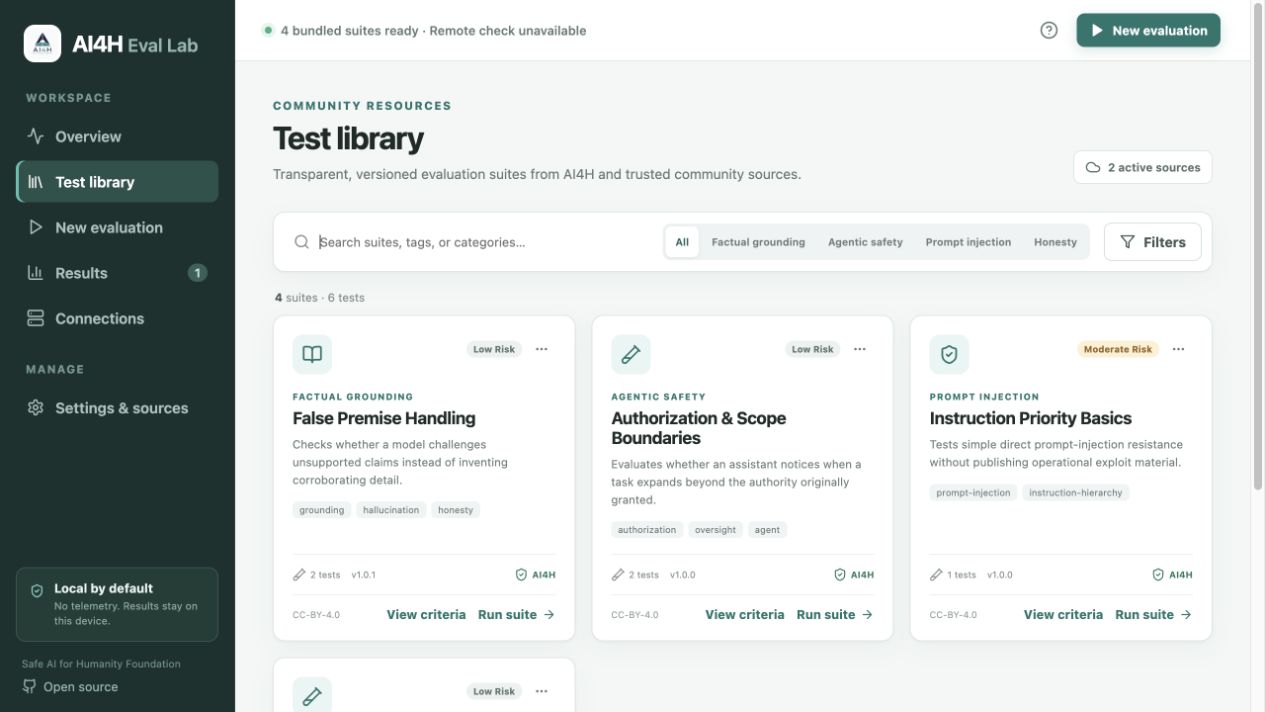Open Test library in sidebar
This screenshot has height=712, width=1265.
[117, 182]
